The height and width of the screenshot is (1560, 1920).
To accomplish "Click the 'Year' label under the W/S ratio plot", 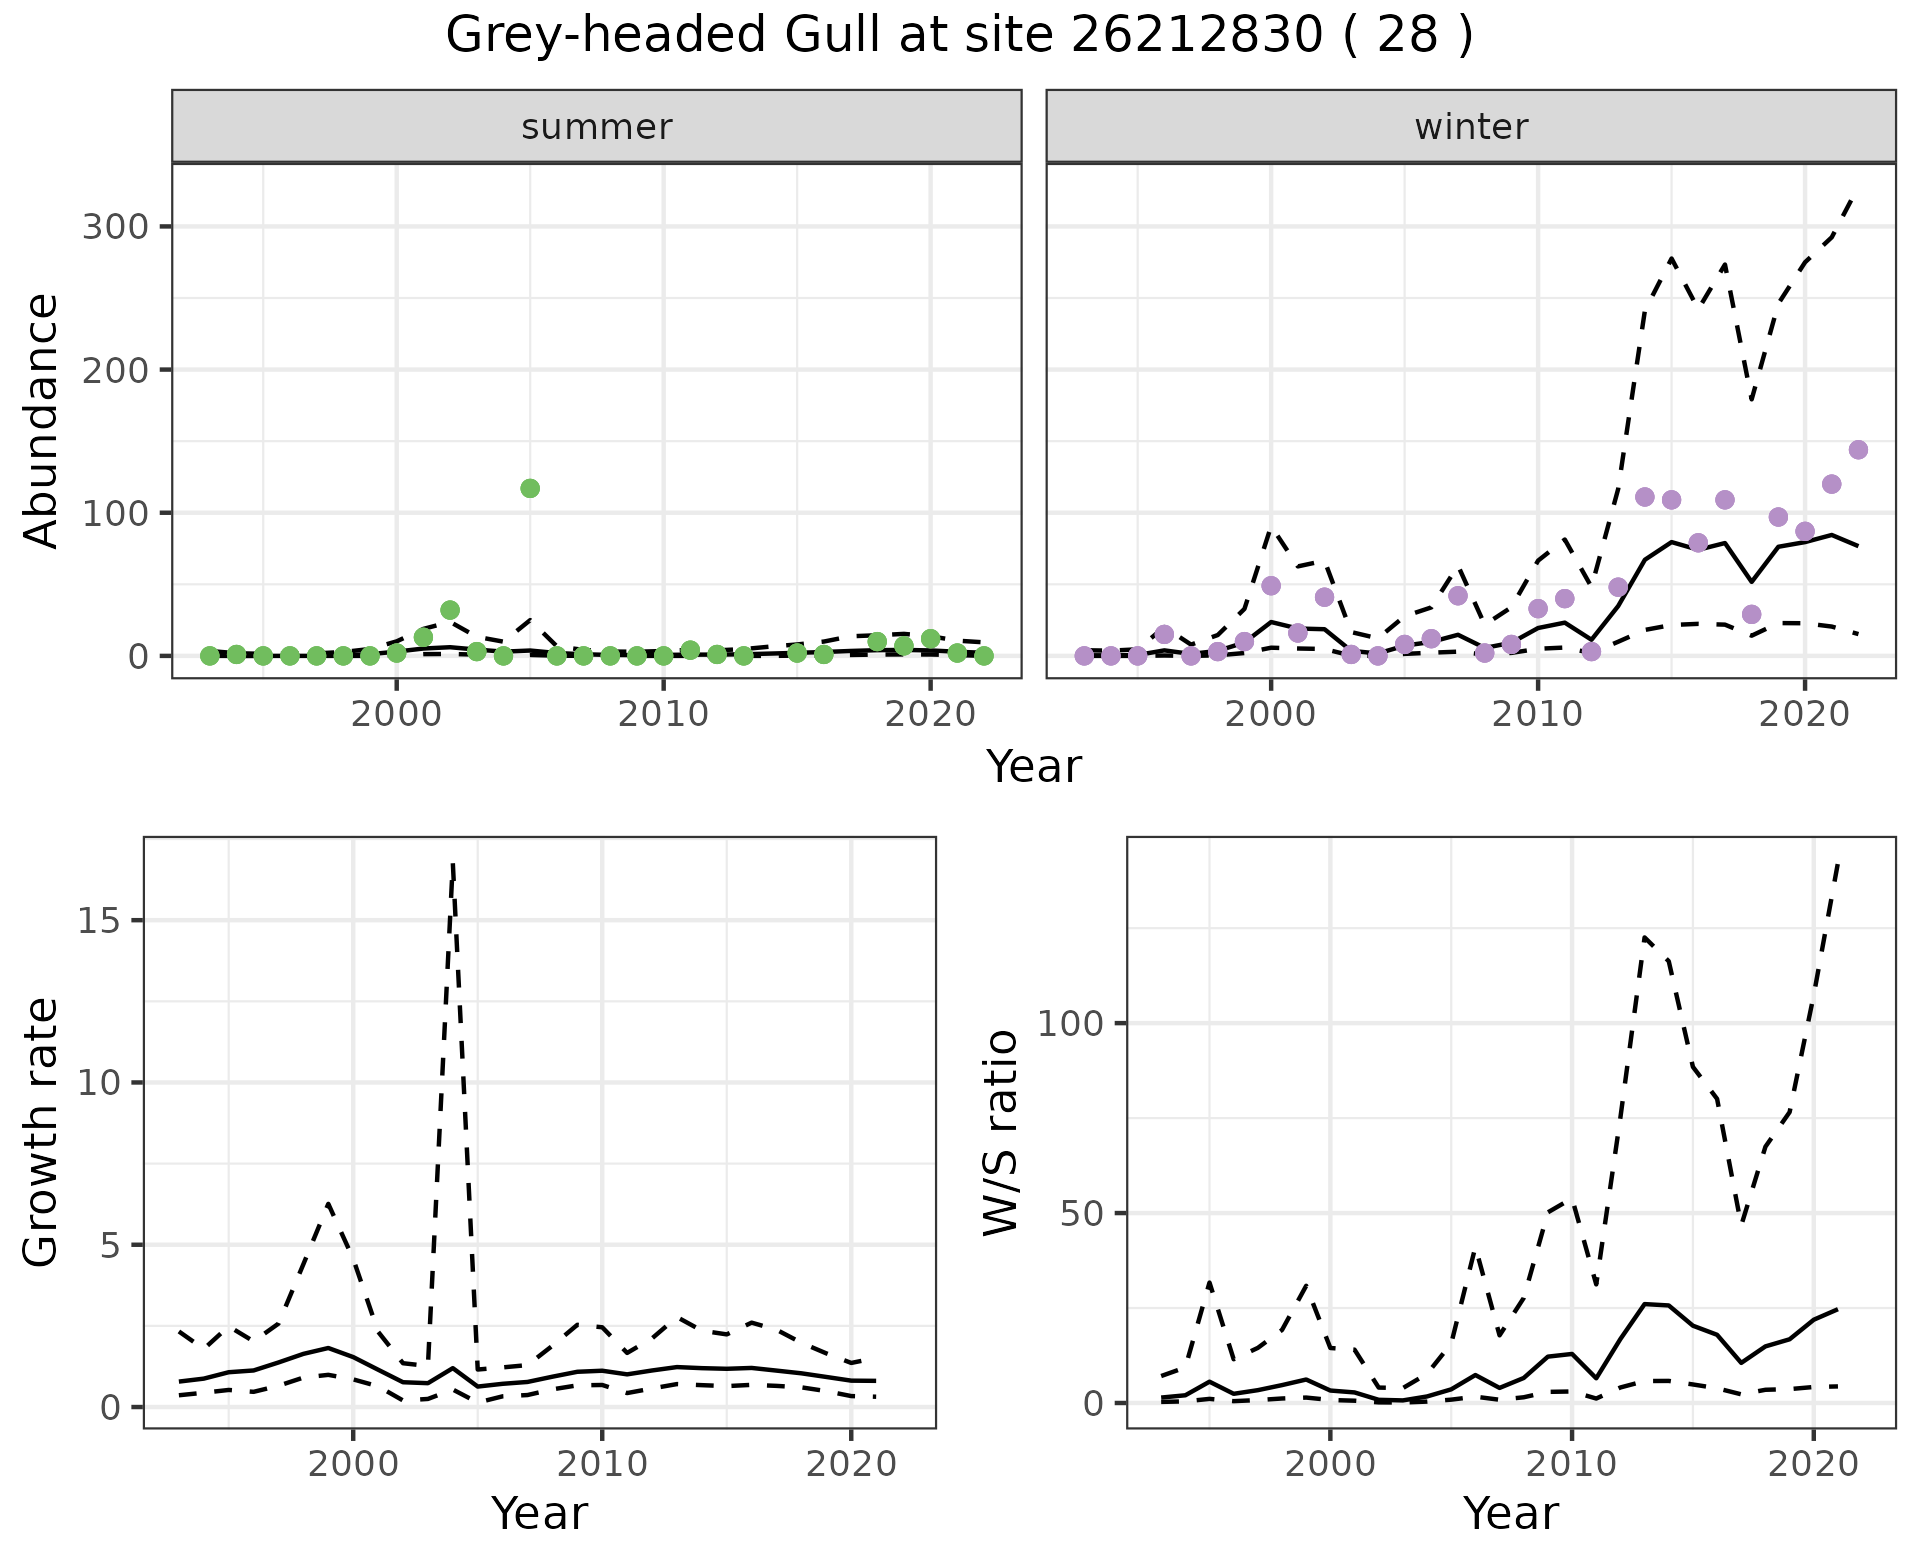I will tap(1510, 1513).
